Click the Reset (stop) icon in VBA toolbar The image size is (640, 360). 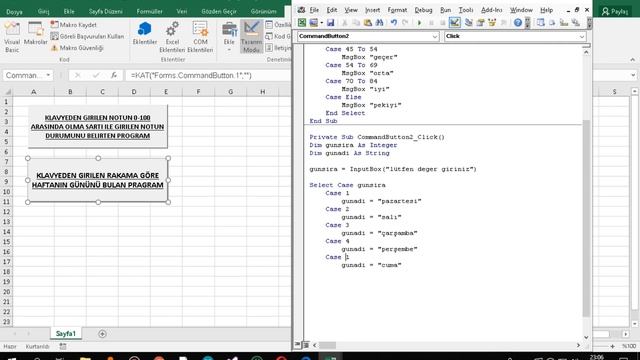[442, 23]
